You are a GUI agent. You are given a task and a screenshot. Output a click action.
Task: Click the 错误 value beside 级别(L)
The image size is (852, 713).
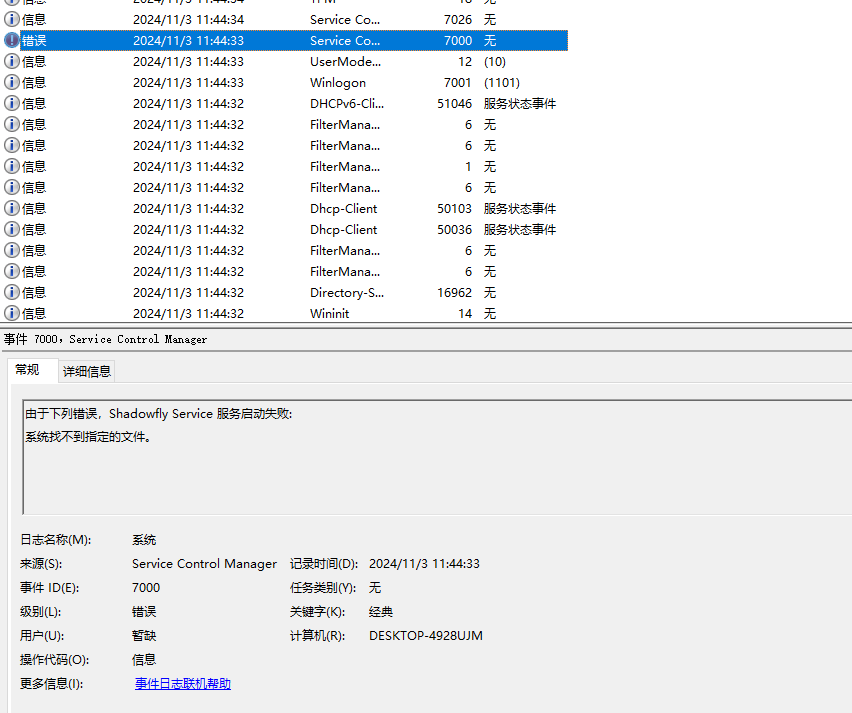click(x=144, y=611)
